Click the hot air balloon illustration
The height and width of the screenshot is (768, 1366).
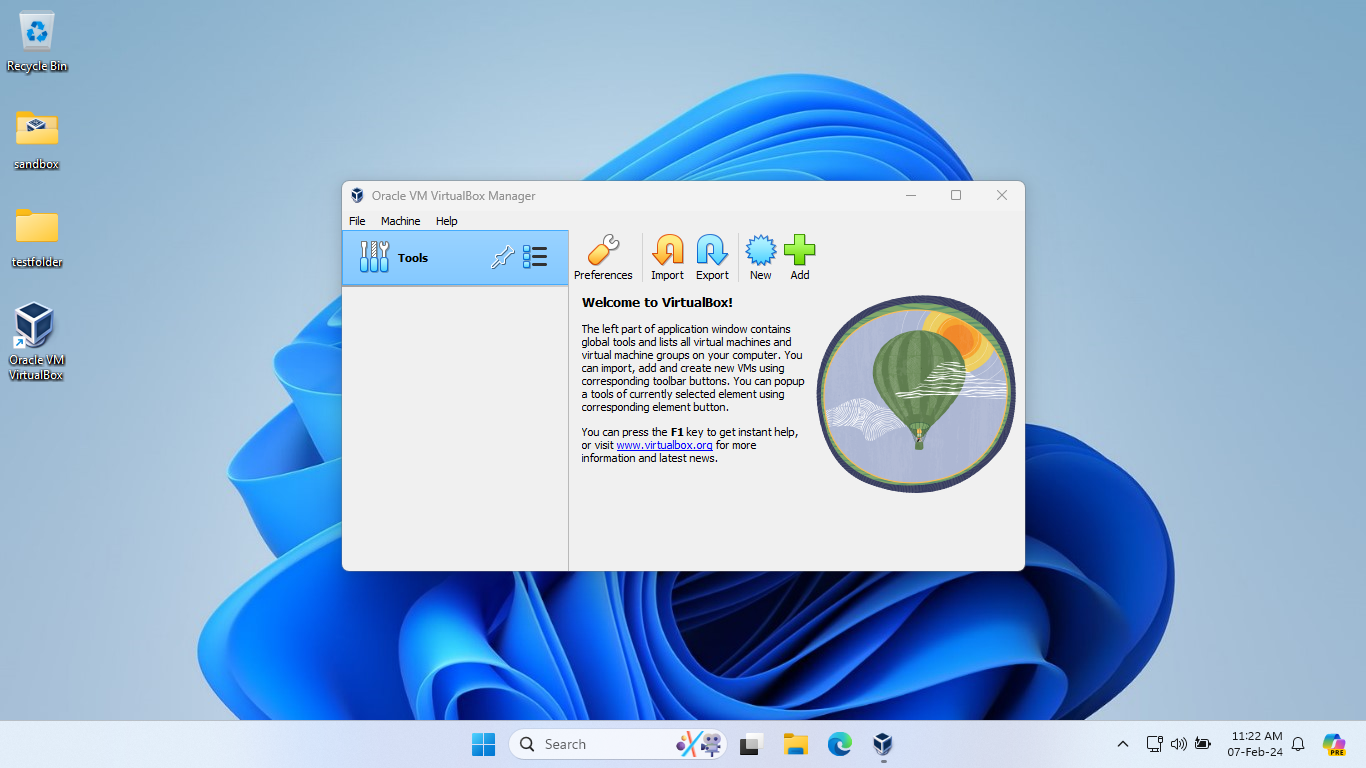click(x=916, y=394)
